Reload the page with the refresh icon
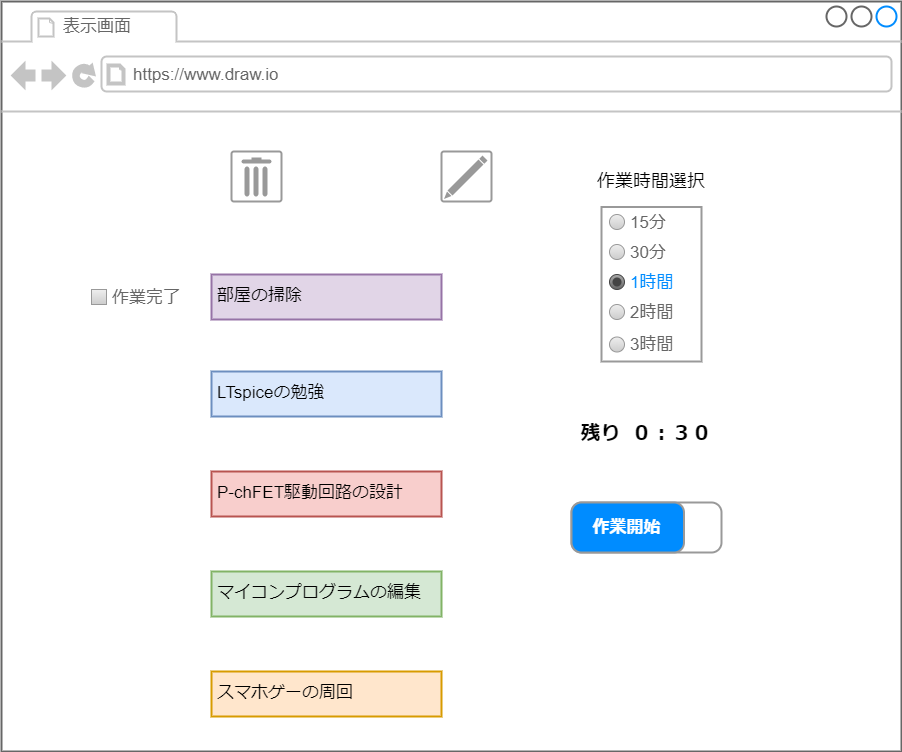This screenshot has width=902, height=752. tap(84, 75)
